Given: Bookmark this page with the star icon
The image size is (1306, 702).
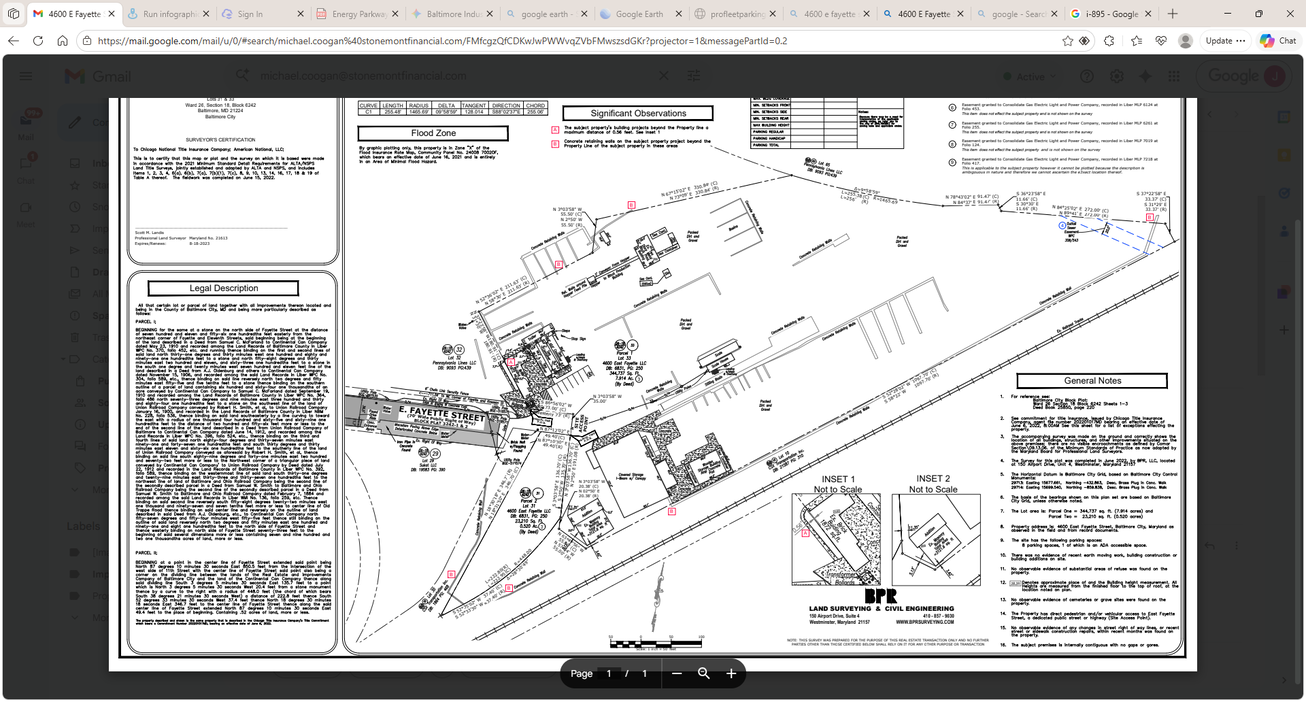Looking at the screenshot, I should pos(1068,41).
